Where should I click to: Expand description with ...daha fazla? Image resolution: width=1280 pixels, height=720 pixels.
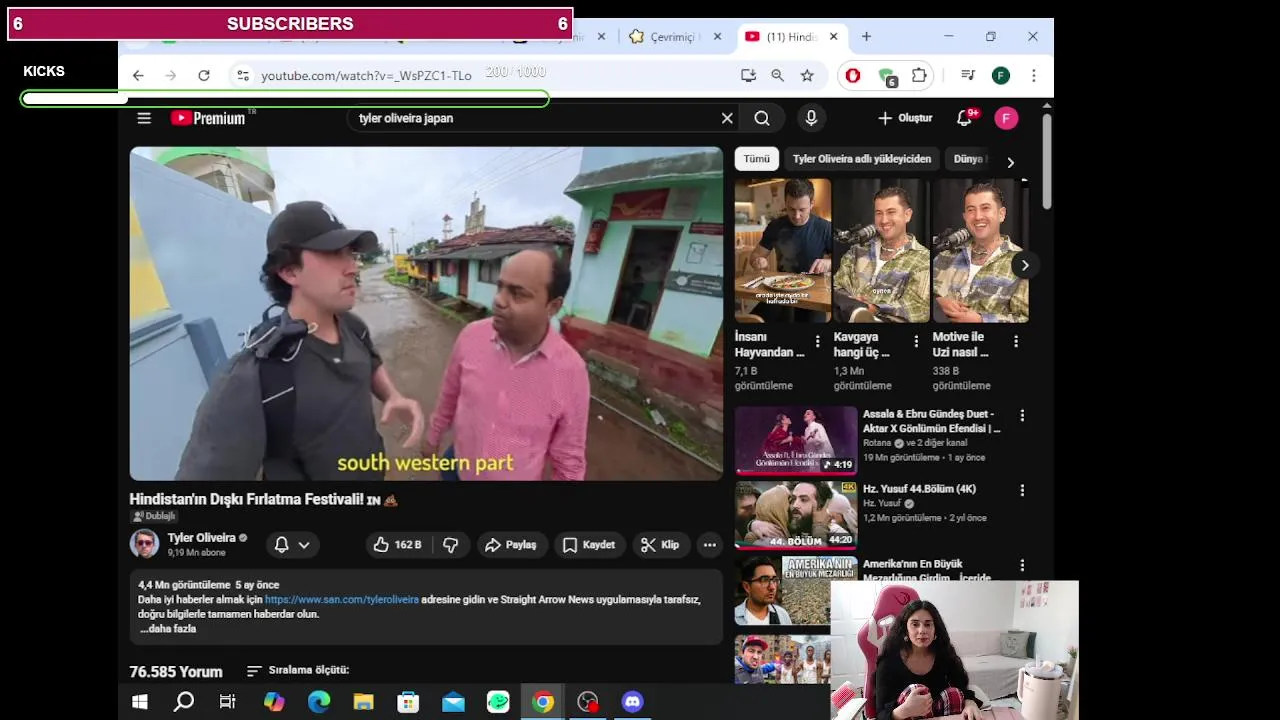point(167,629)
